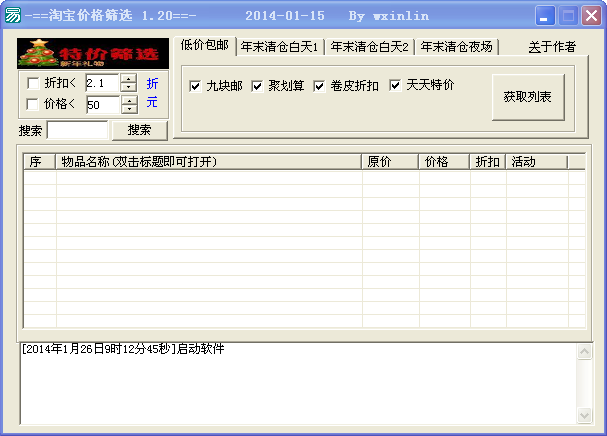Click the discount value field showing 2.1
This screenshot has width=607, height=436.
[x=102, y=83]
